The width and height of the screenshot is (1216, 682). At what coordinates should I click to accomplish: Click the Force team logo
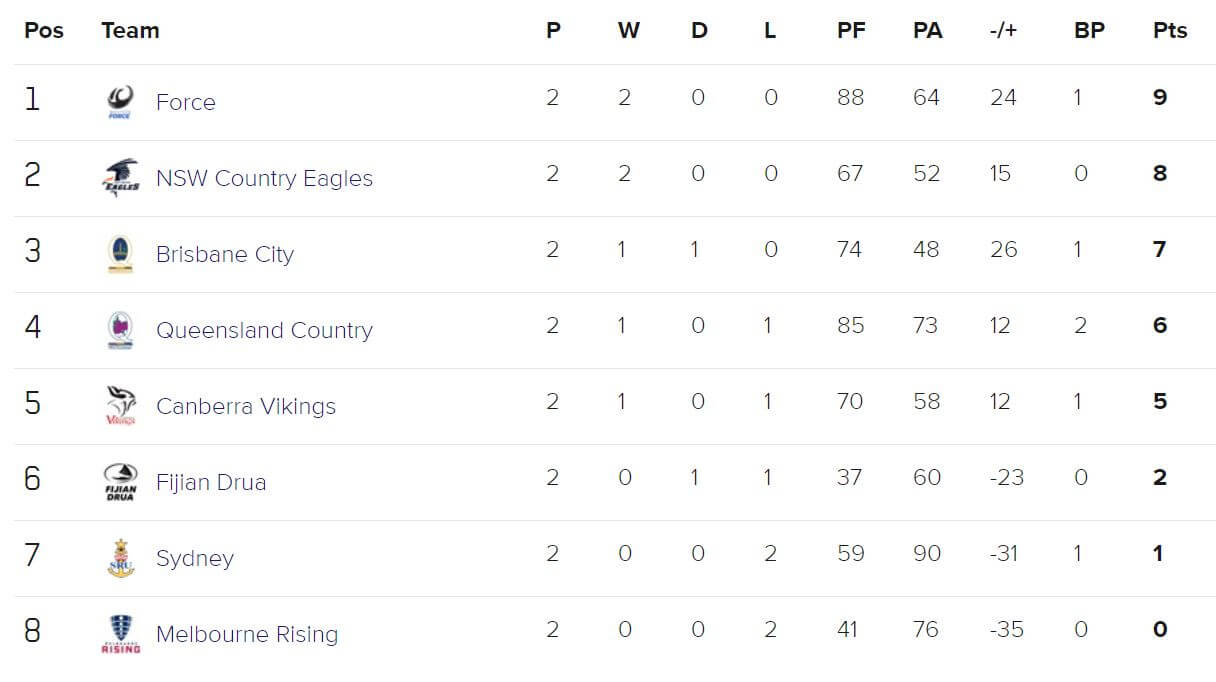click(120, 102)
